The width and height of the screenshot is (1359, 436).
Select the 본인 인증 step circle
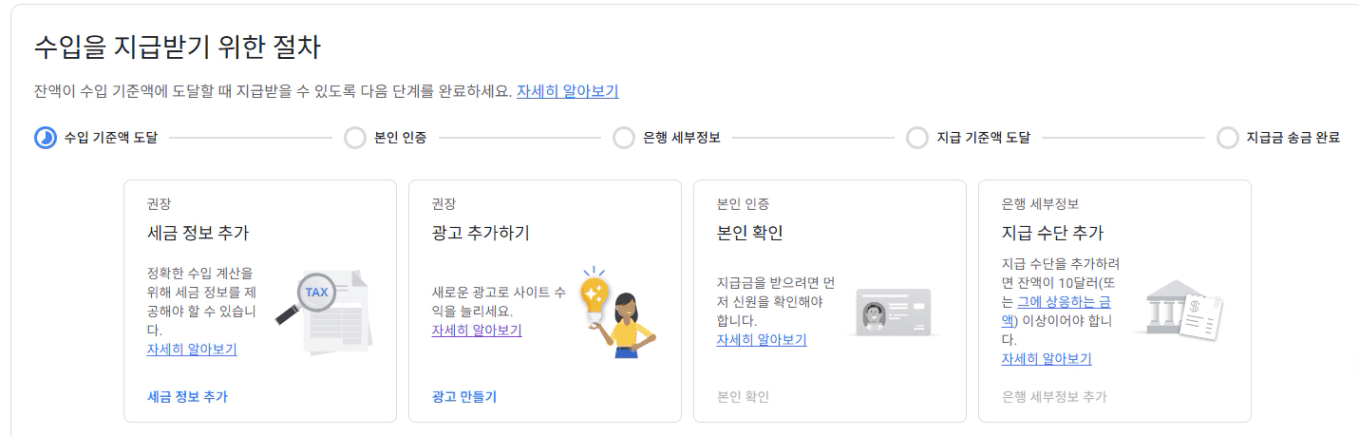[354, 137]
